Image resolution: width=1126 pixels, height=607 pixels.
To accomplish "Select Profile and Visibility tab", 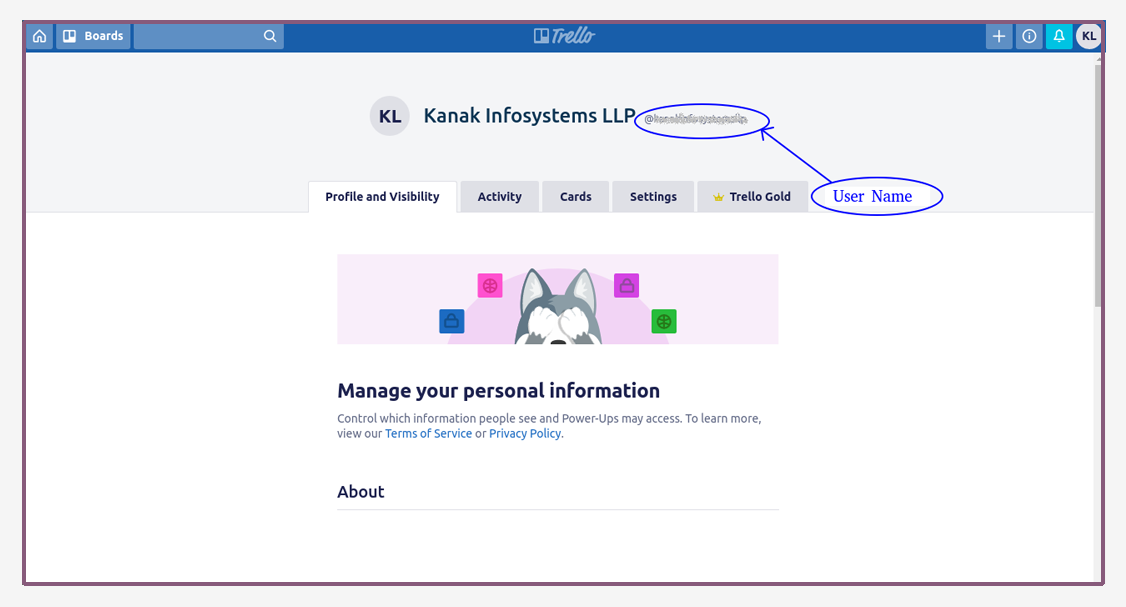I will 382,197.
